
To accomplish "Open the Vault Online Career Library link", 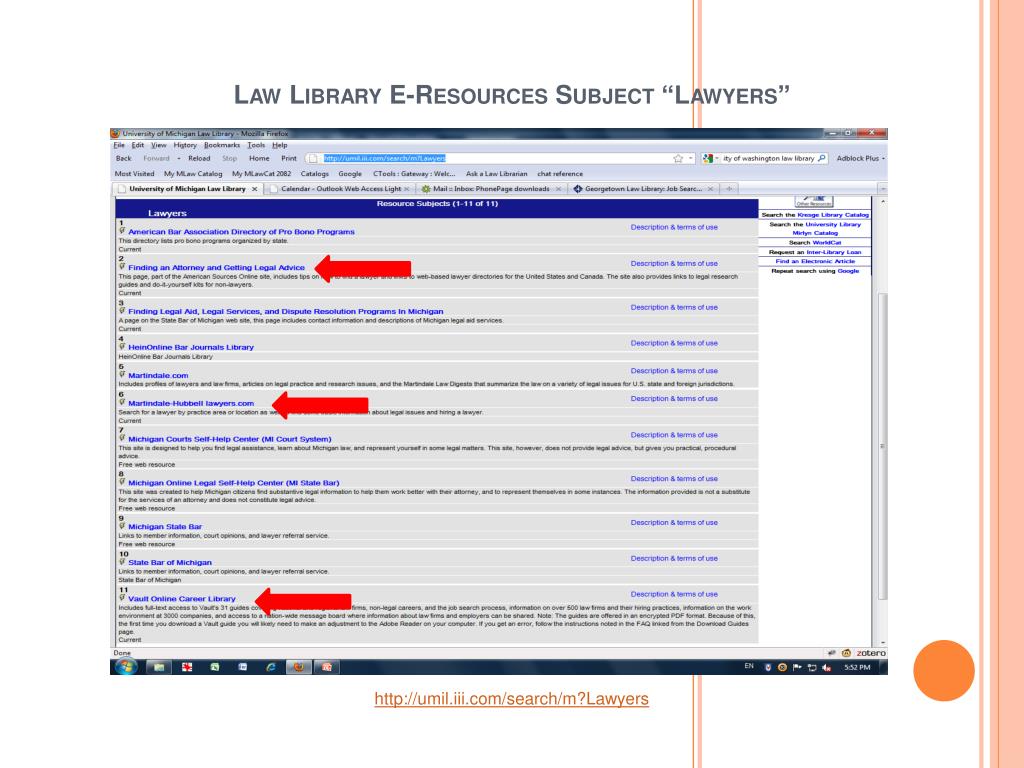I will coord(182,598).
